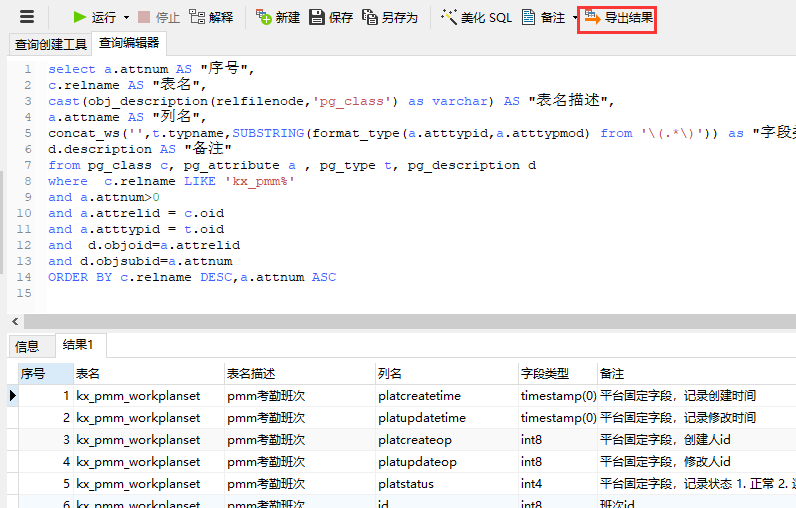Click the 备注 column header in results
This screenshot has height=508, width=796.
696,374
